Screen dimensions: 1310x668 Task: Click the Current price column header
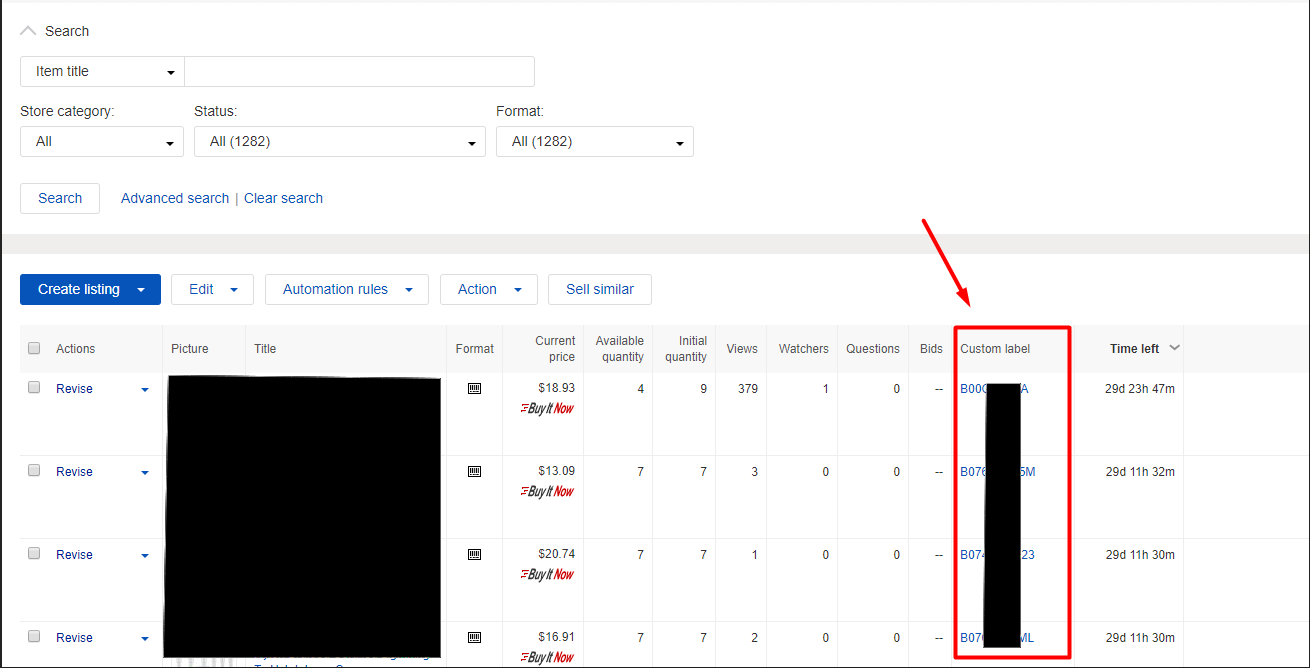(555, 349)
